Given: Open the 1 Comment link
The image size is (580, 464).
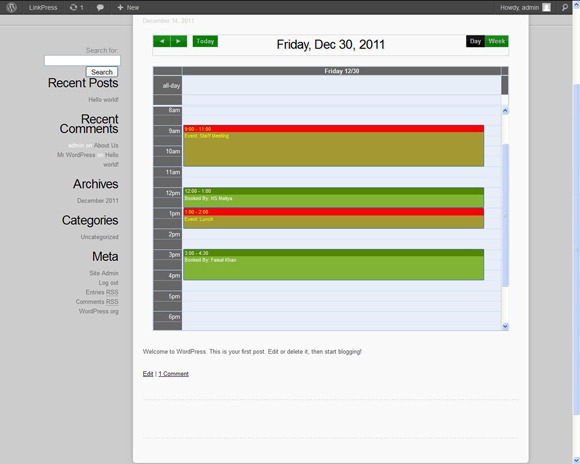Looking at the screenshot, I should coord(173,374).
